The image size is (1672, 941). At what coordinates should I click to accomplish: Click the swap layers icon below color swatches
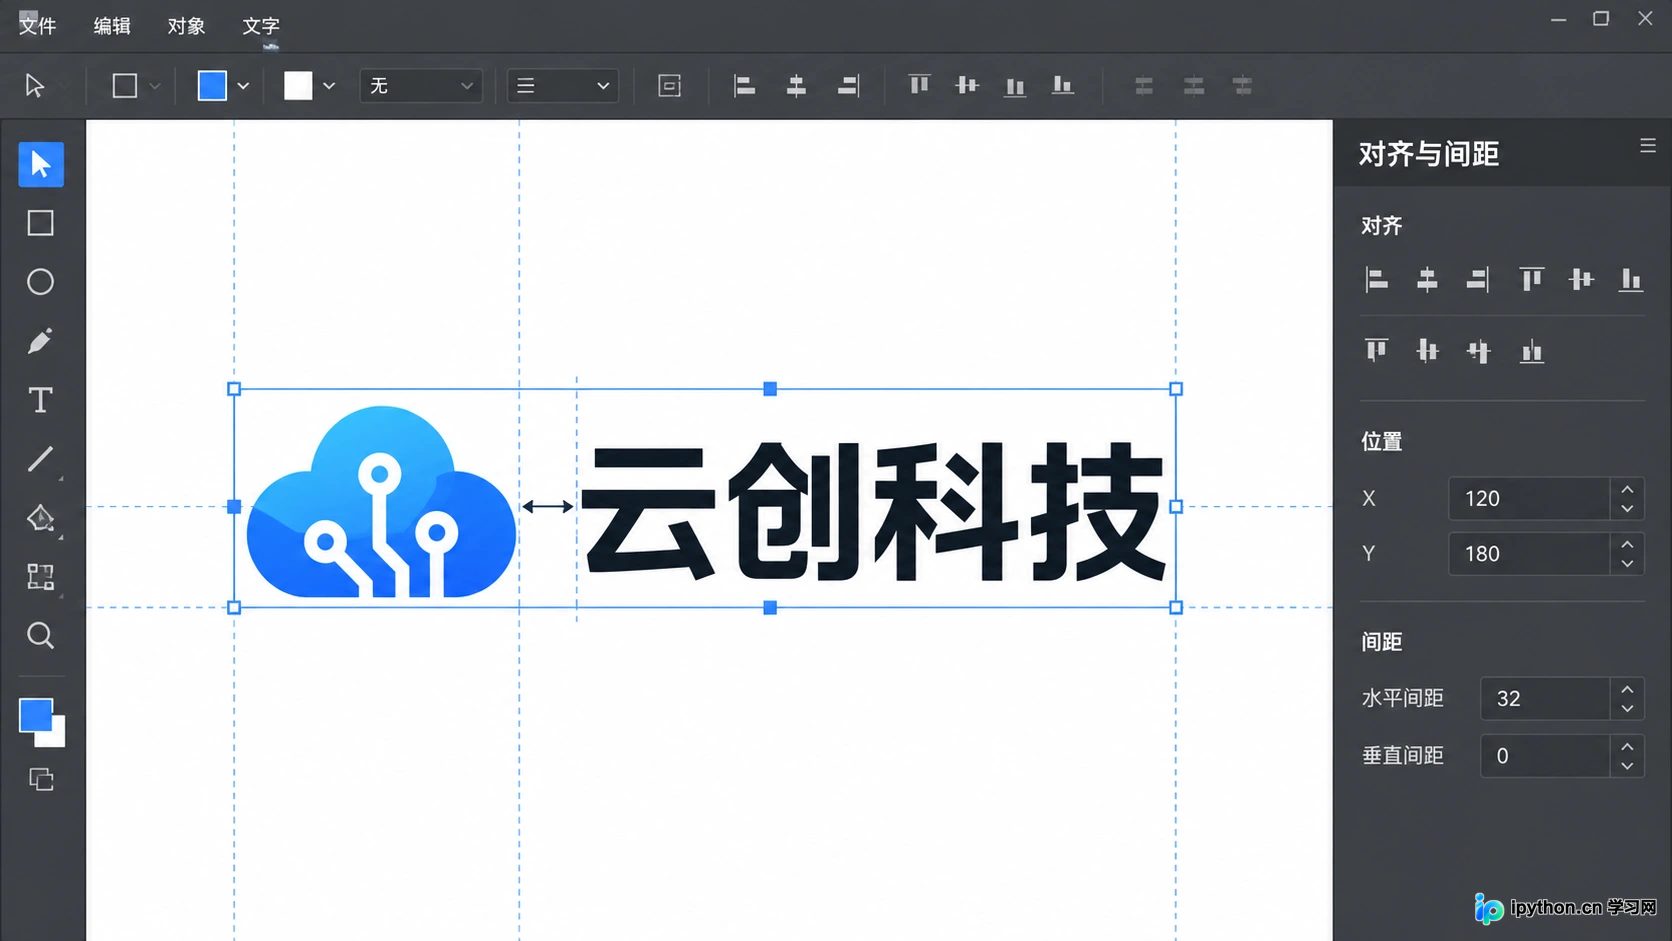(41, 779)
